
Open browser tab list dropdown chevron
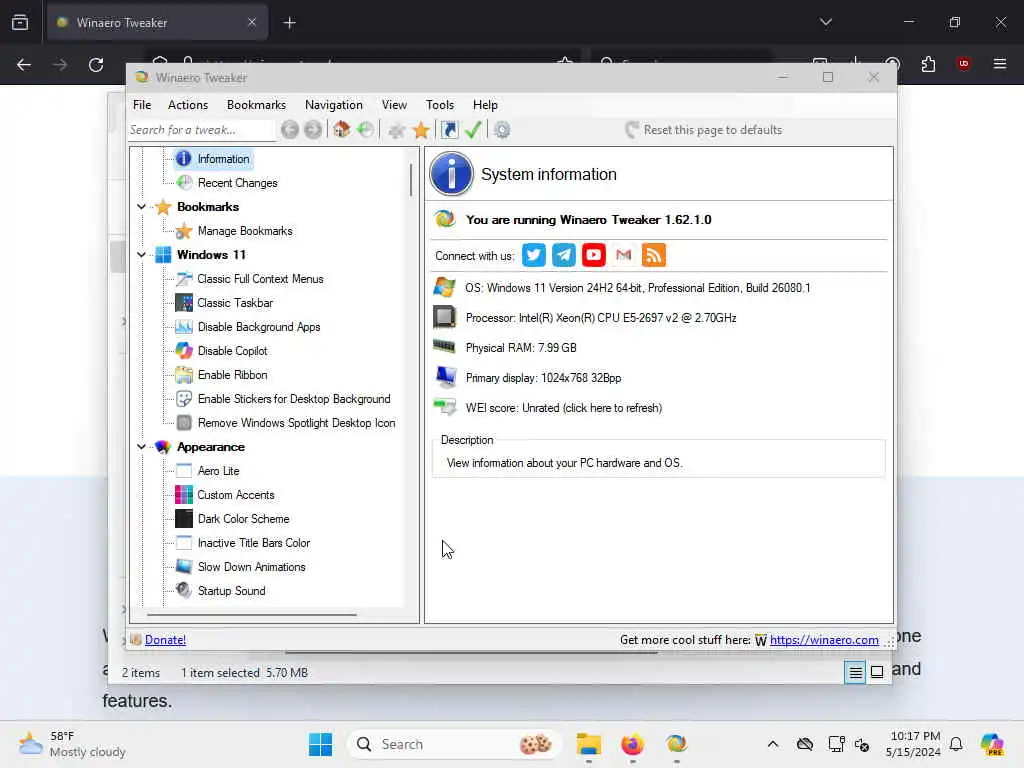825,22
